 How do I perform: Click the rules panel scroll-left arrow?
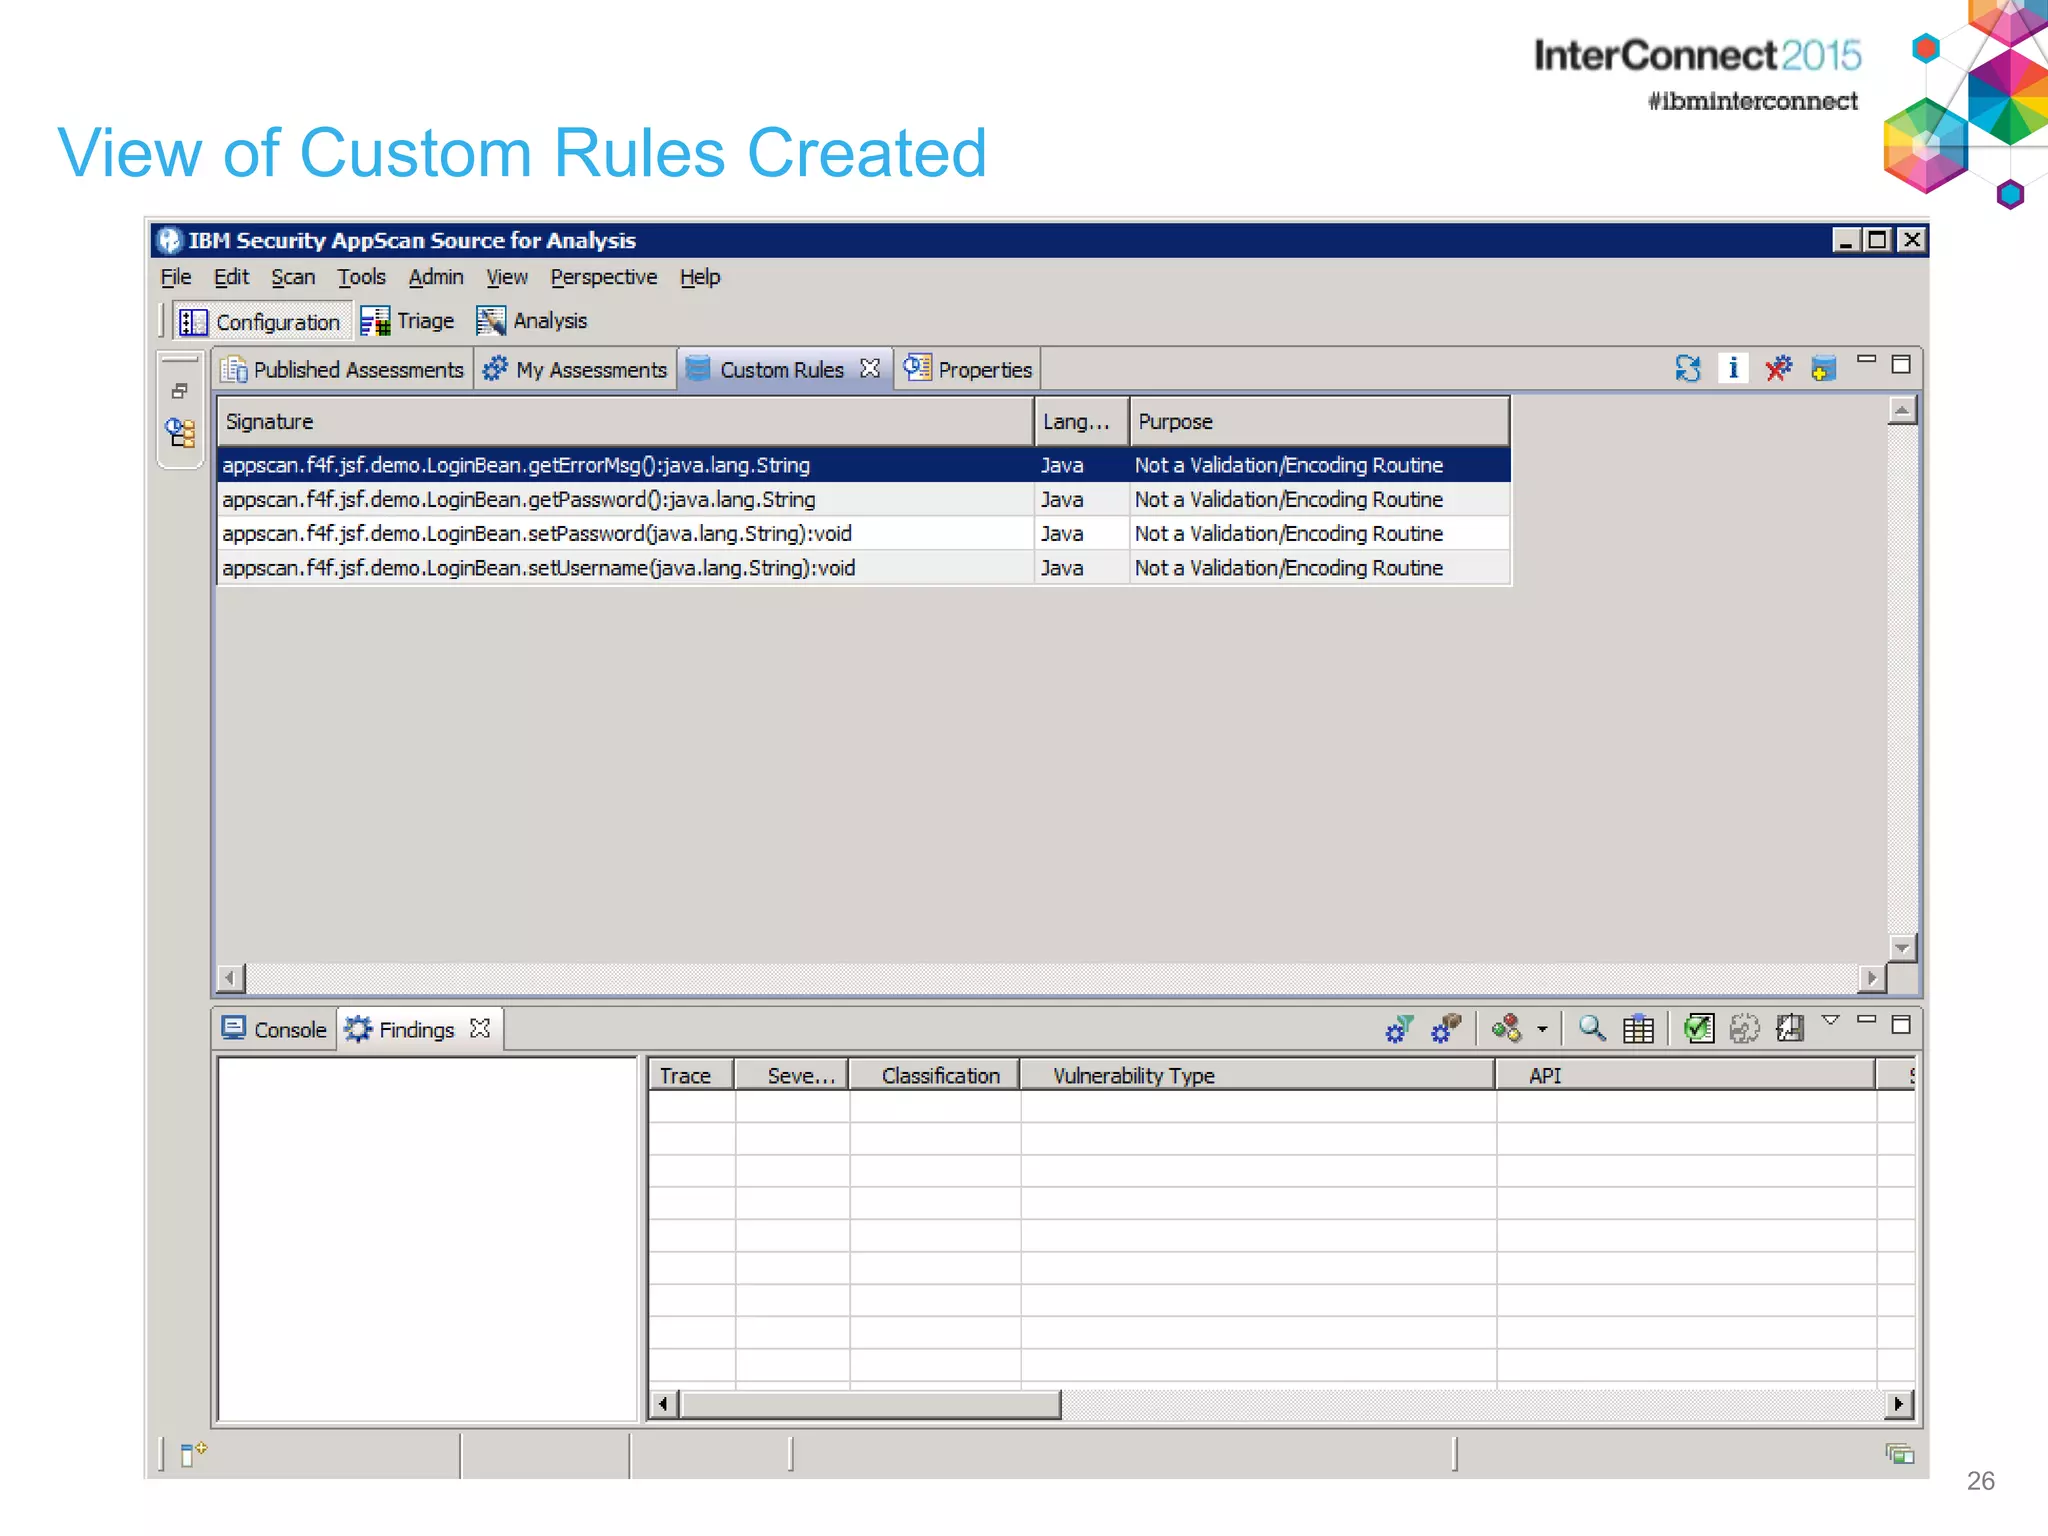point(231,977)
